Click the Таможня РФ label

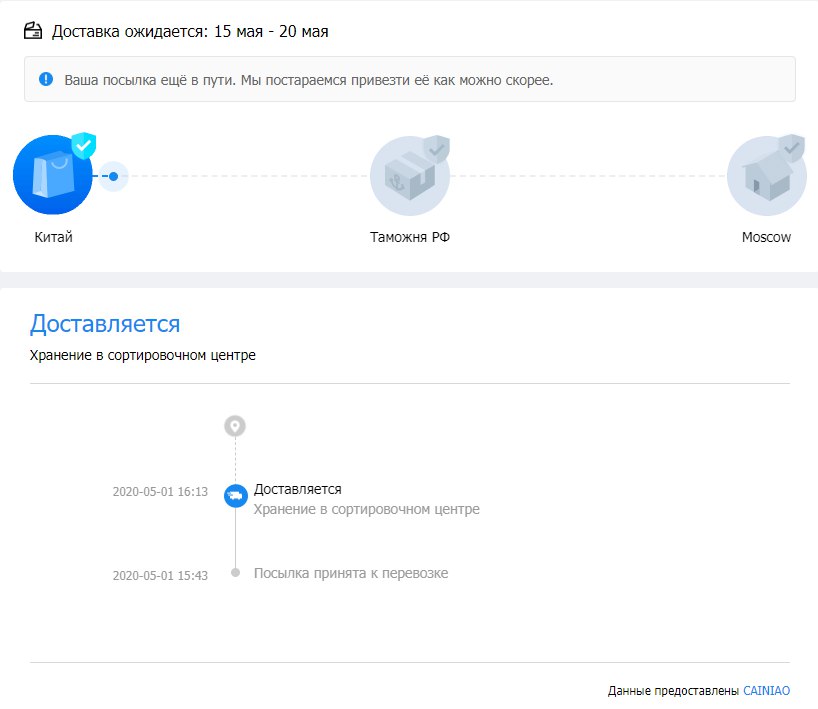tap(410, 237)
